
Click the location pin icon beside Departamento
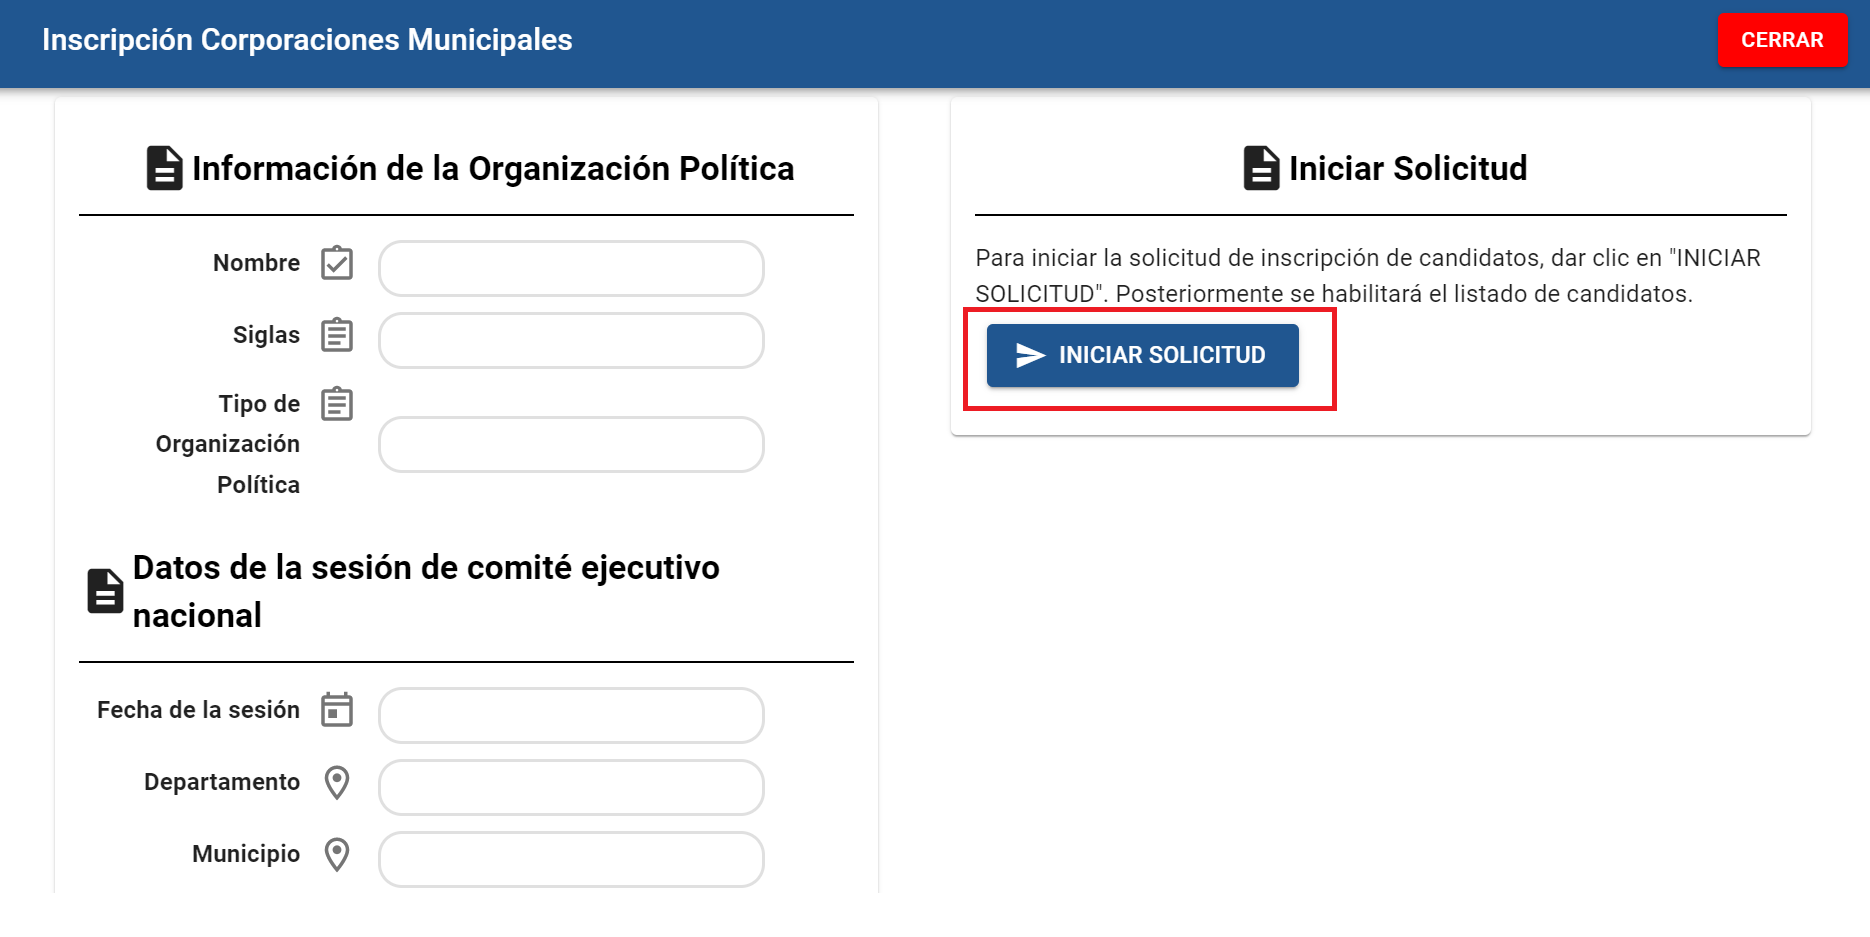(337, 782)
